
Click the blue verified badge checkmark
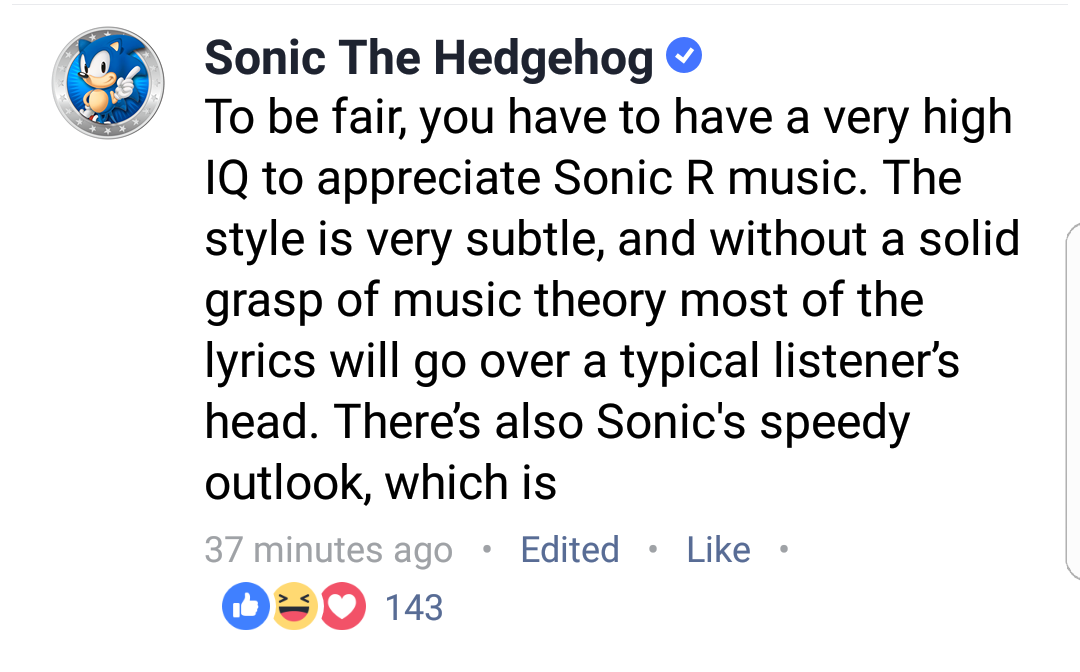click(x=683, y=58)
